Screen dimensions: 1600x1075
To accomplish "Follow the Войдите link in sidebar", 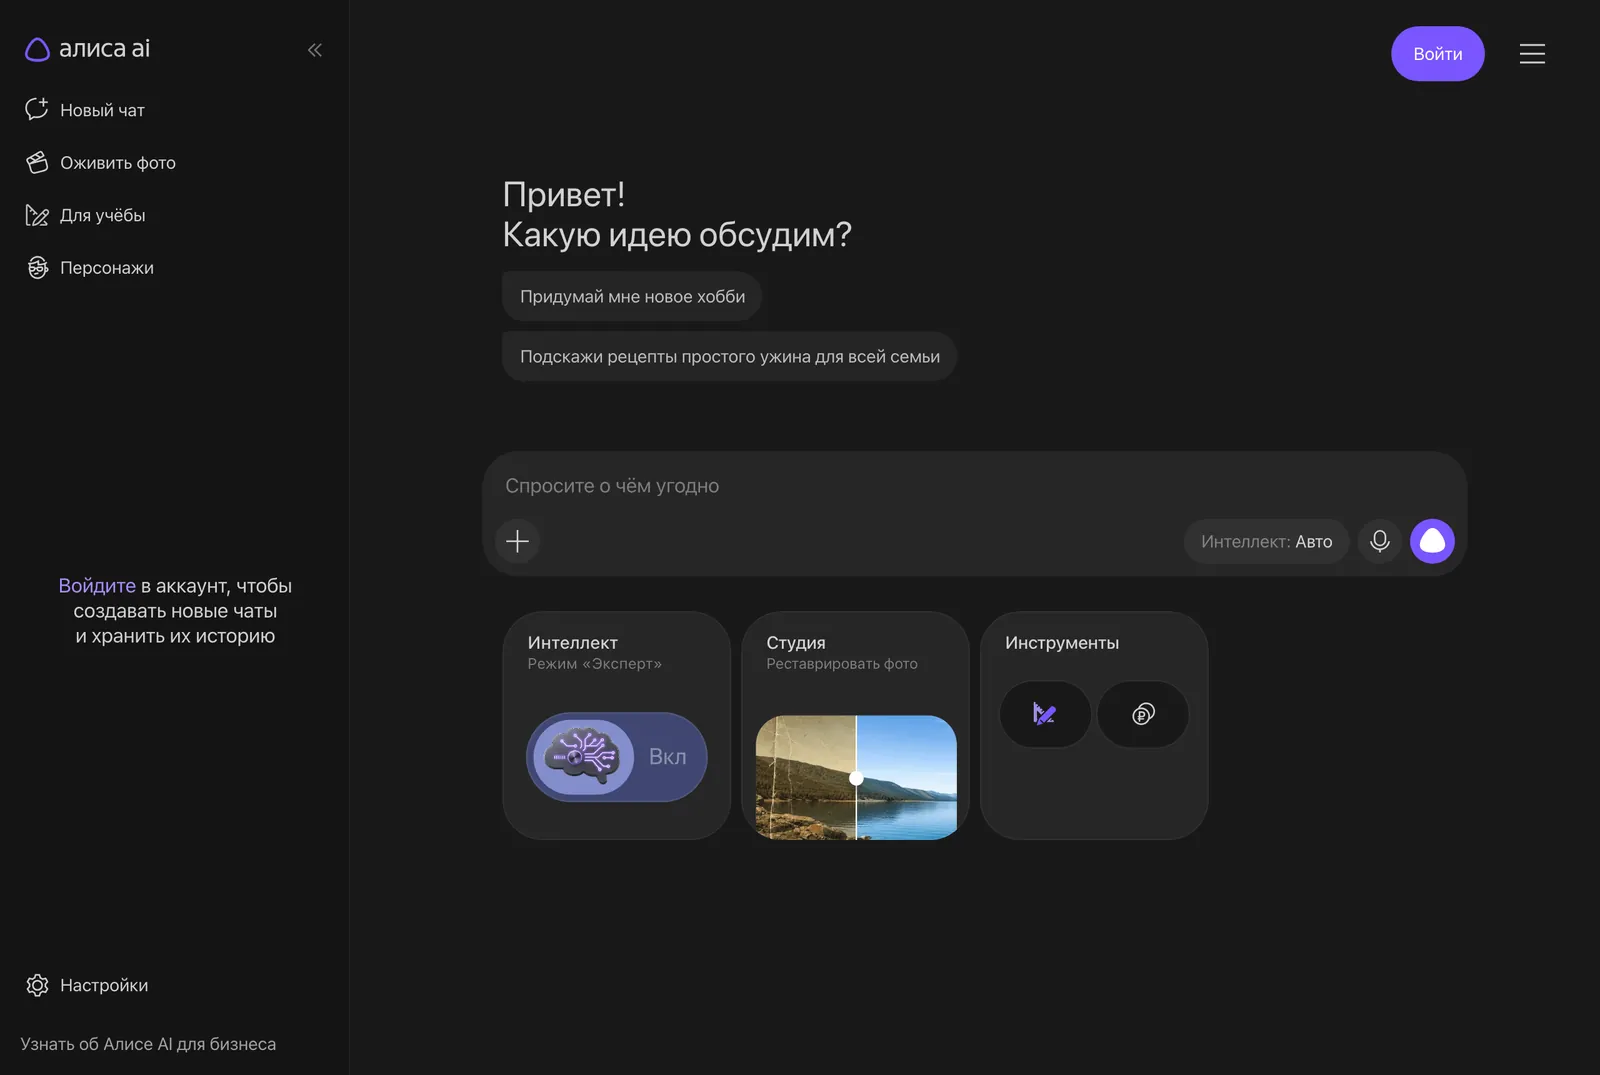I will coord(97,586).
